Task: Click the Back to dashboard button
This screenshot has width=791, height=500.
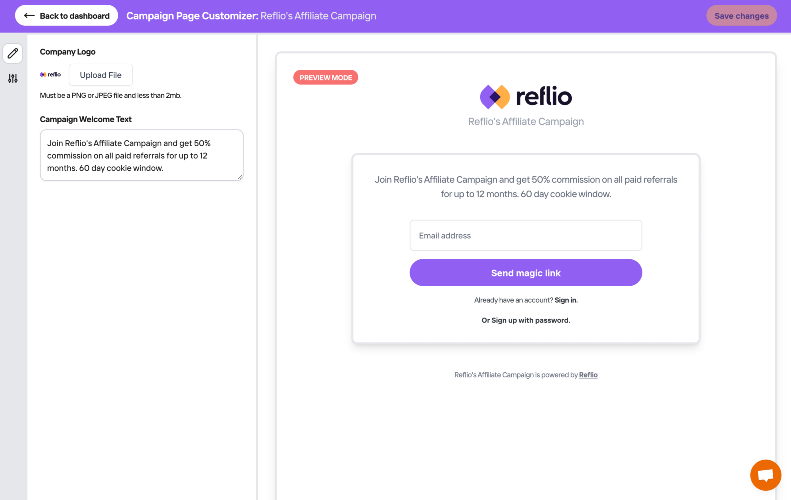Action: (66, 16)
